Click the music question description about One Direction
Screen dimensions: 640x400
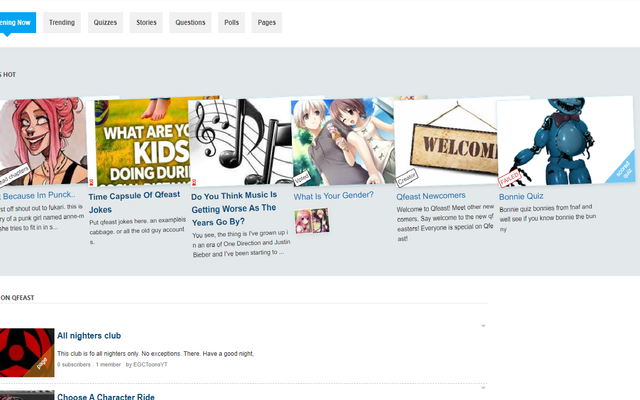click(x=241, y=244)
